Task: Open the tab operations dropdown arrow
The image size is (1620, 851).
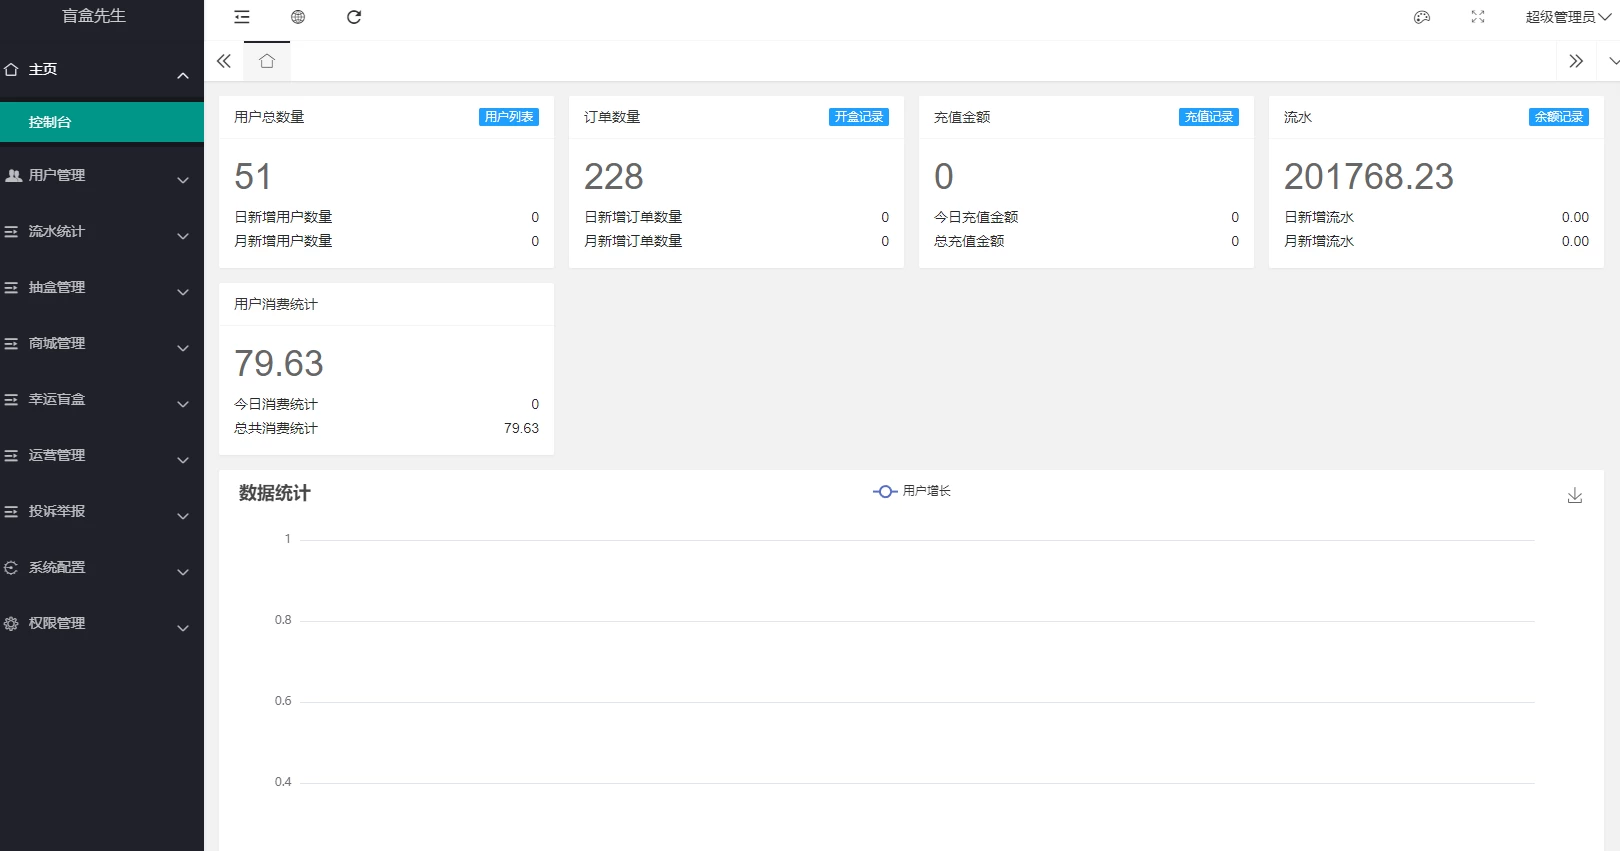Action: (x=1612, y=61)
